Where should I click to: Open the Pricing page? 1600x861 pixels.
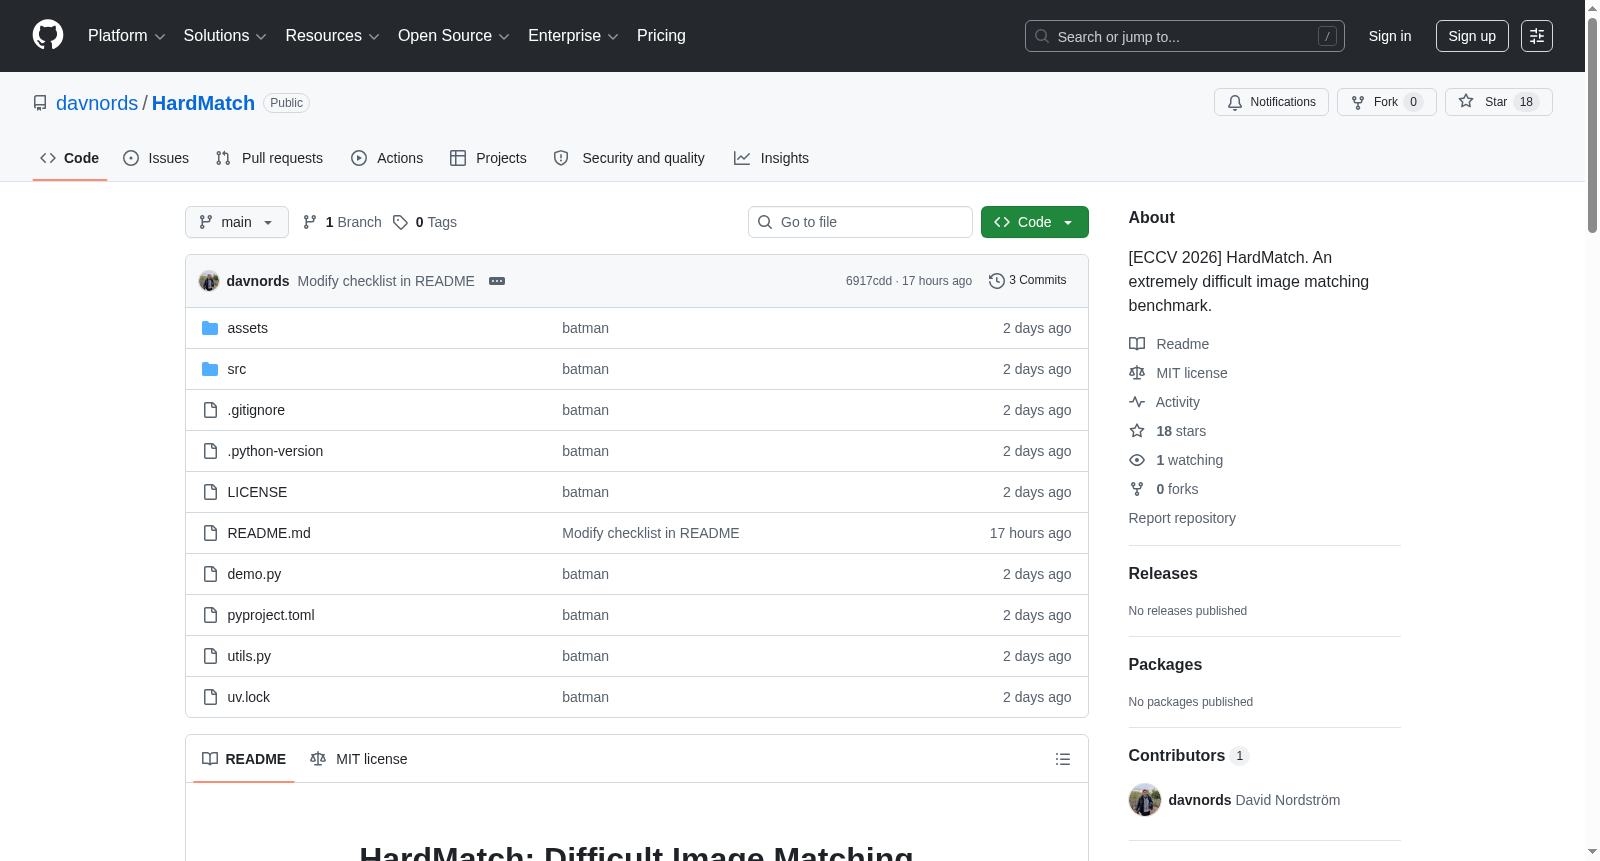(x=661, y=36)
